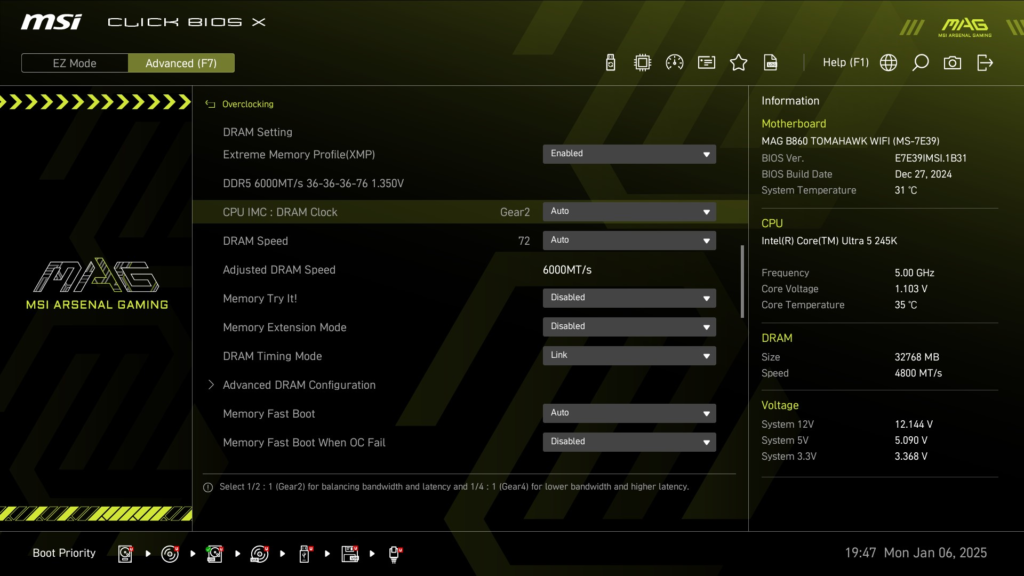
Task: Go back via the Overclocking breadcrumb
Action: coord(249,103)
